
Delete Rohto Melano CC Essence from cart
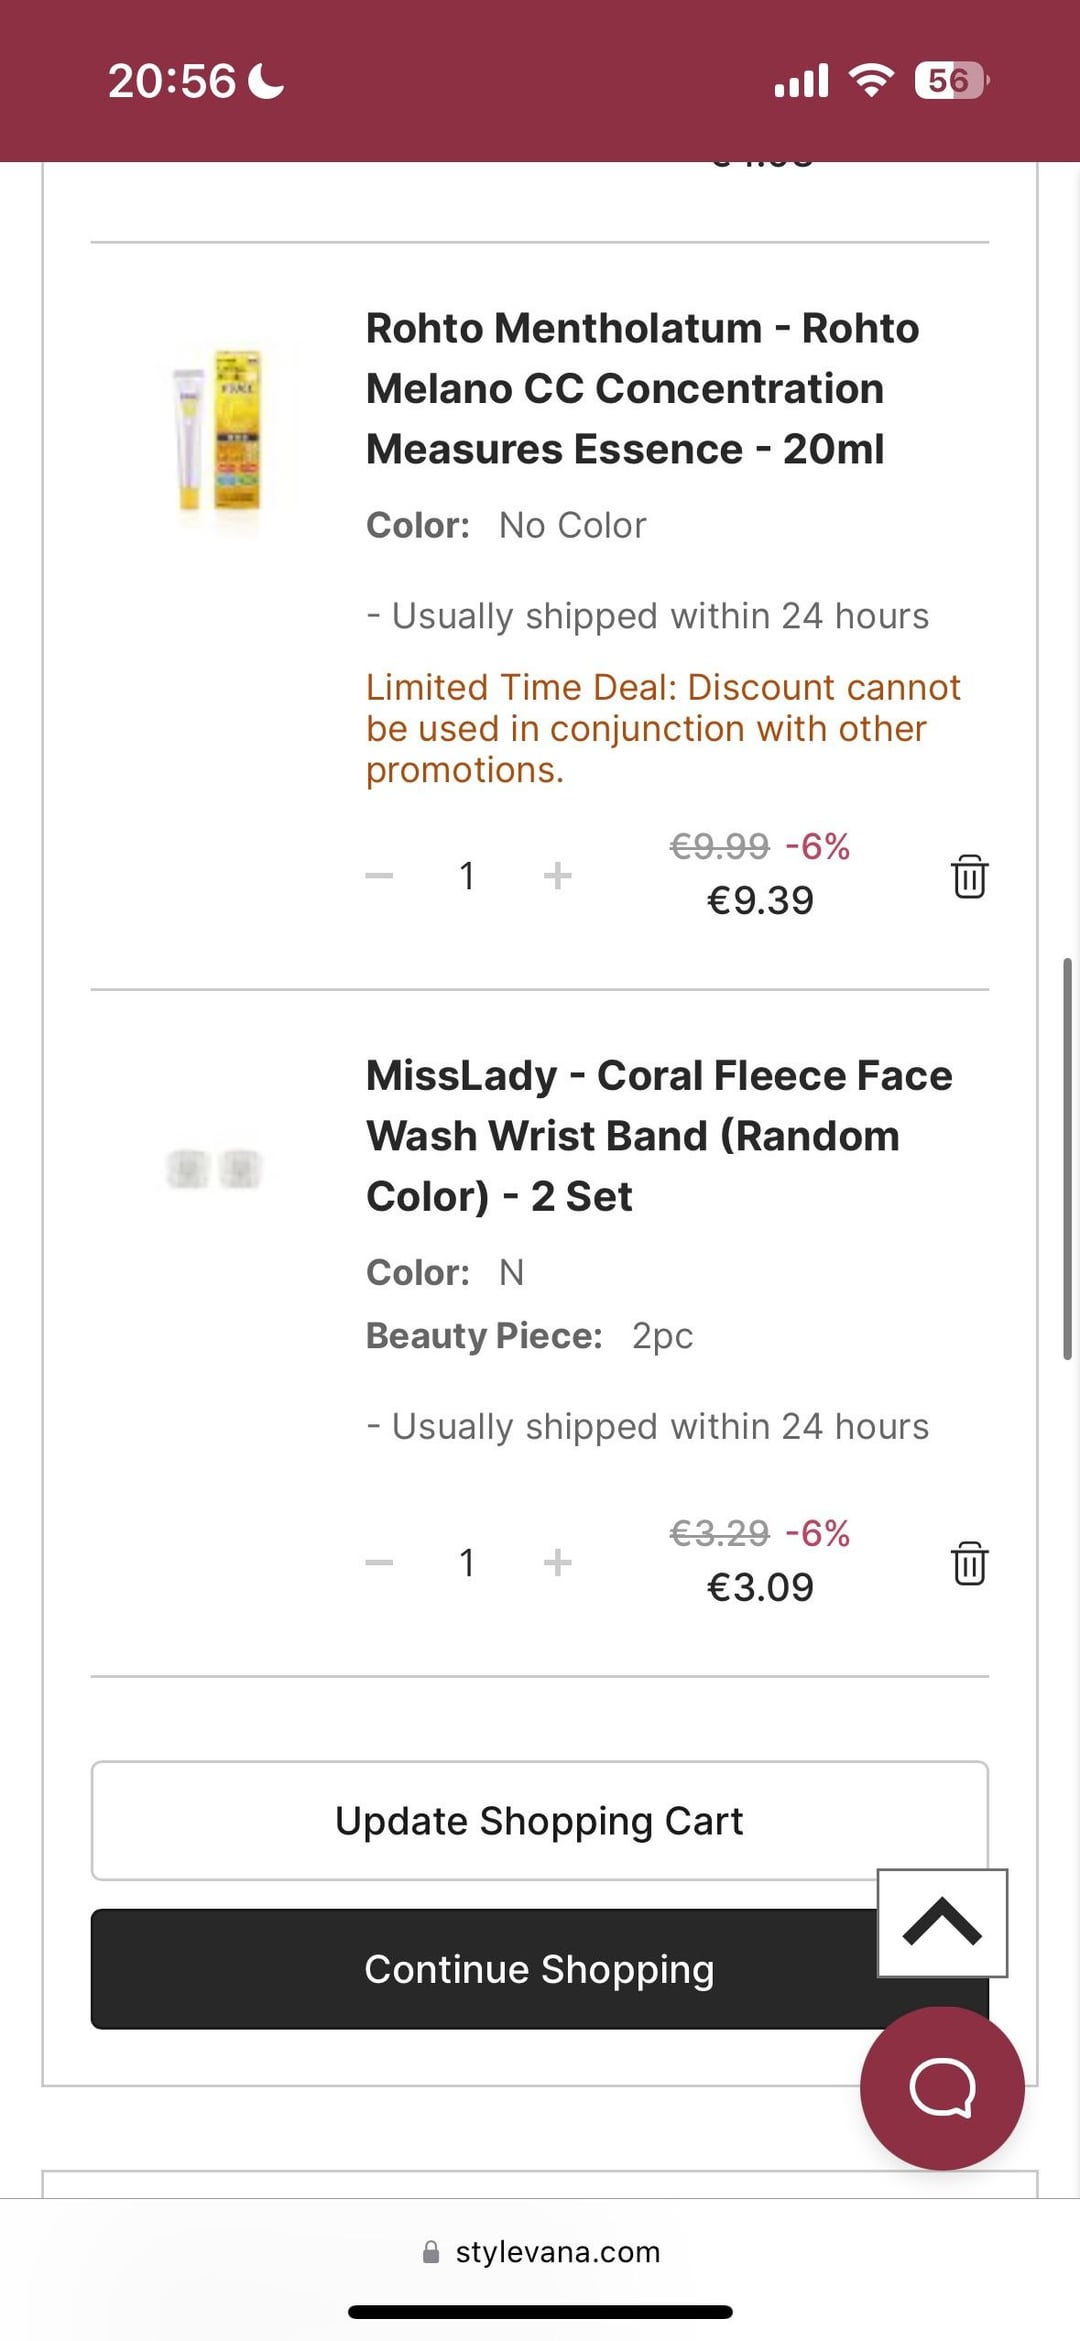pos(969,876)
